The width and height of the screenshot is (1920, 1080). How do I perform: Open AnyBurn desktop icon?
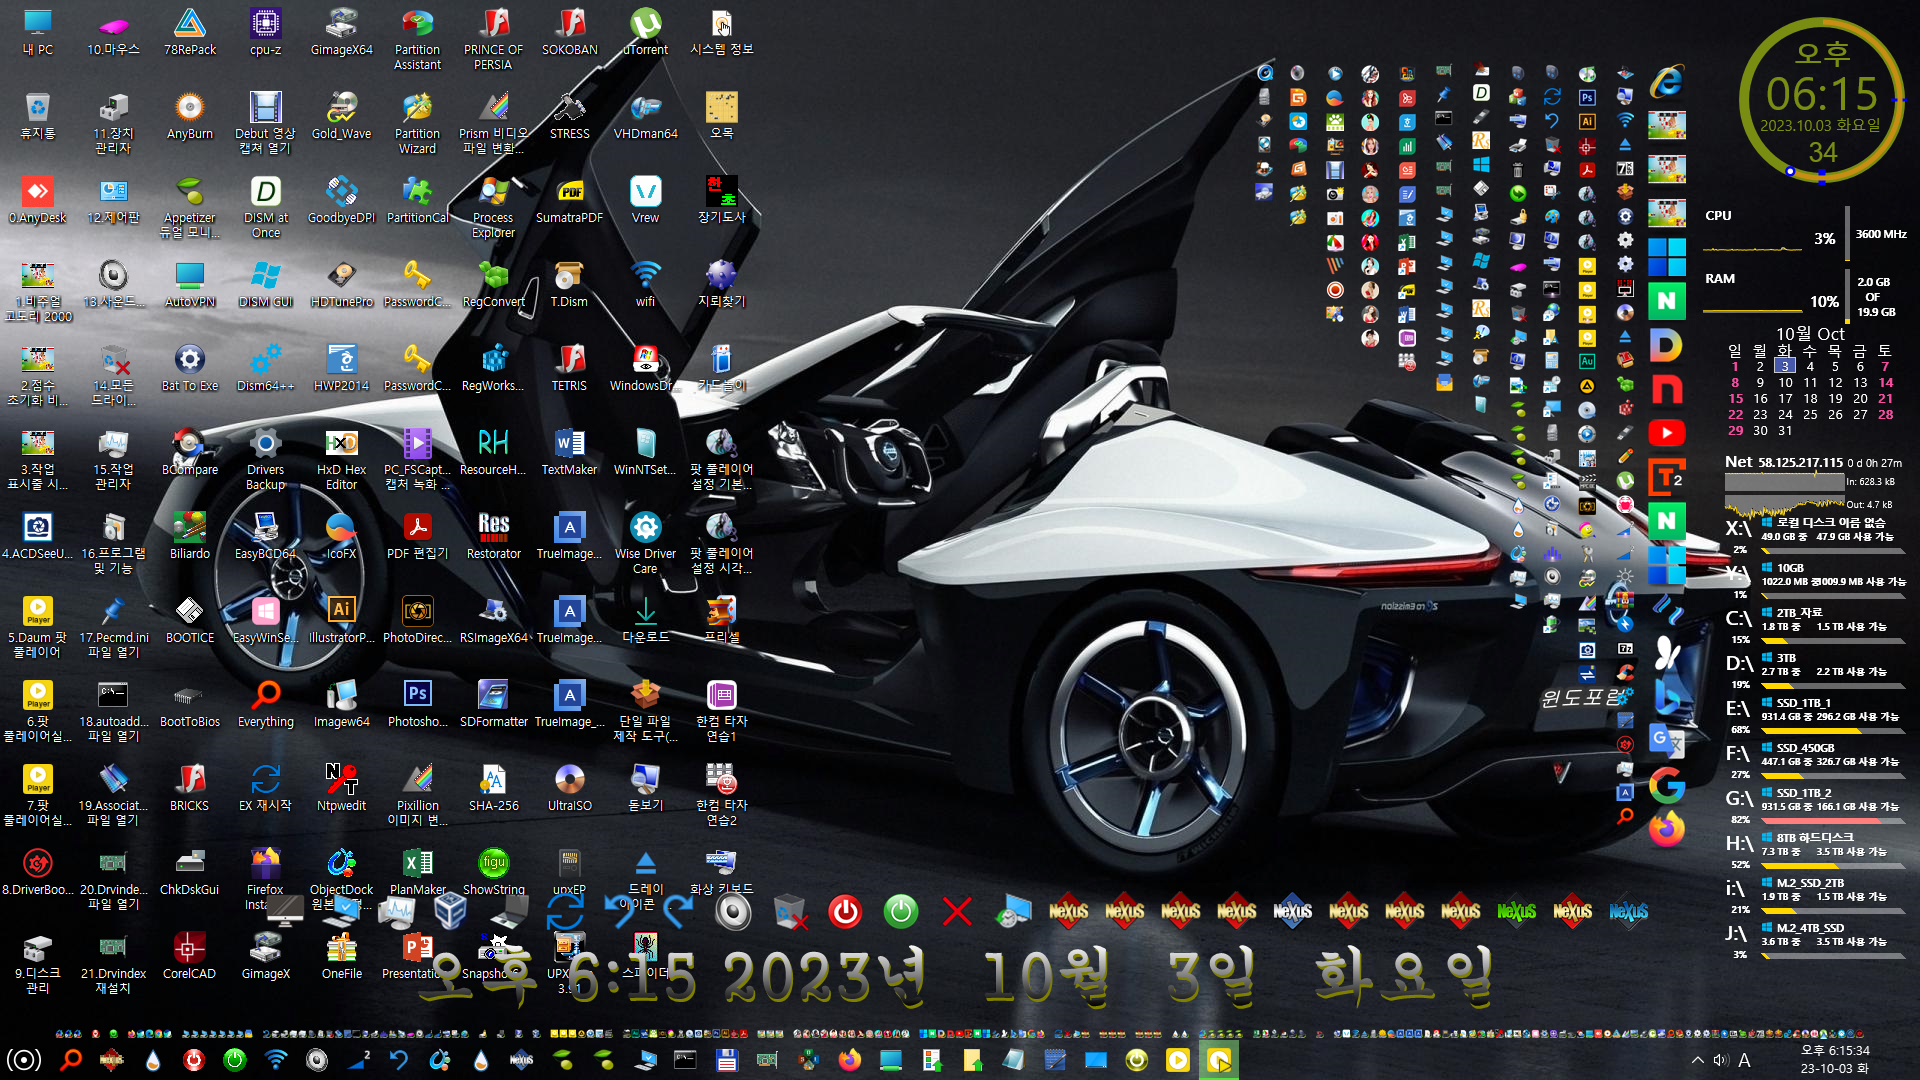189,116
